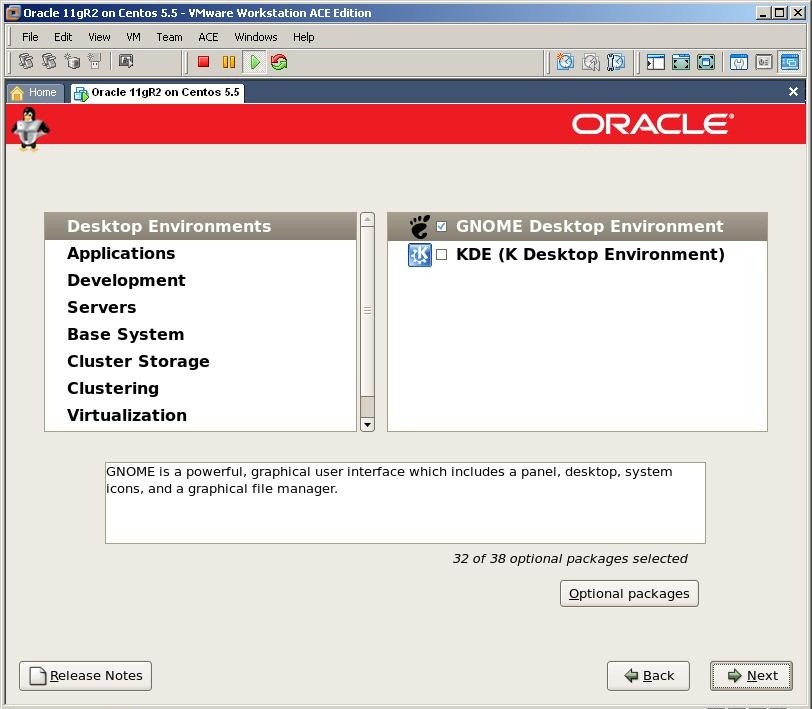Open the VM menu

point(133,37)
